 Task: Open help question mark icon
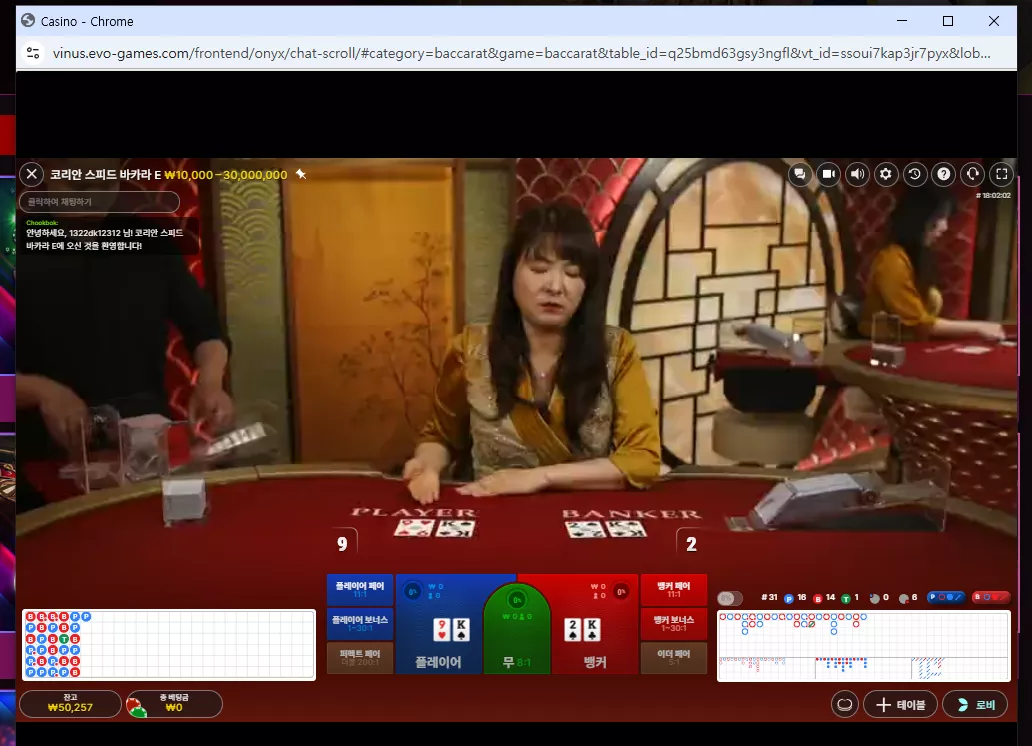[944, 174]
